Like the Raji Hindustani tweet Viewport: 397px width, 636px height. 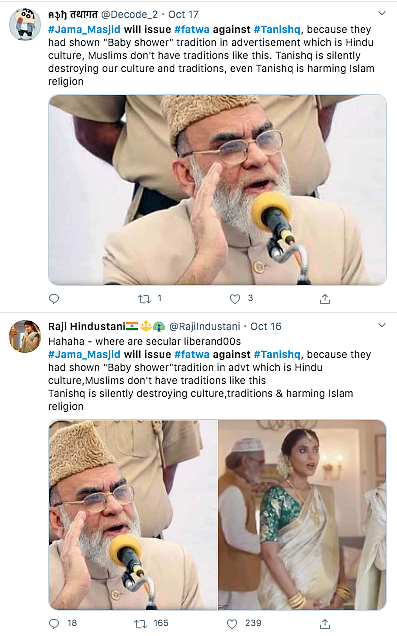pyautogui.click(x=232, y=623)
